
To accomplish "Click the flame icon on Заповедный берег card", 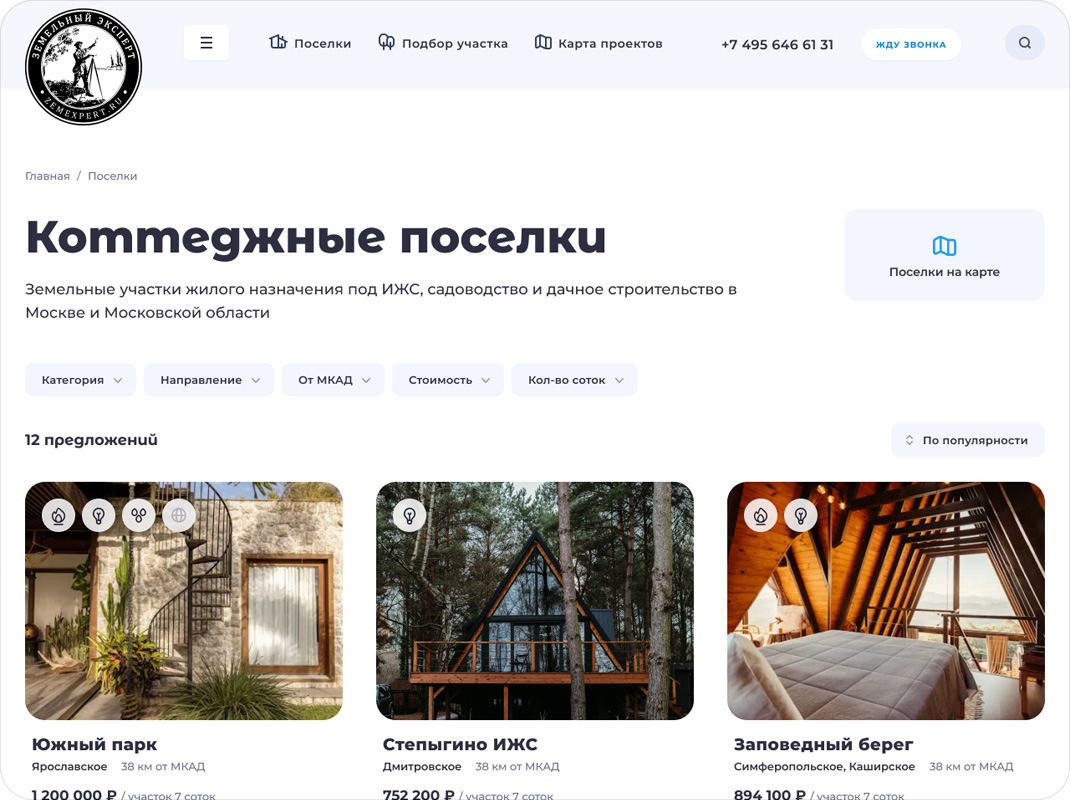I will pos(760,515).
